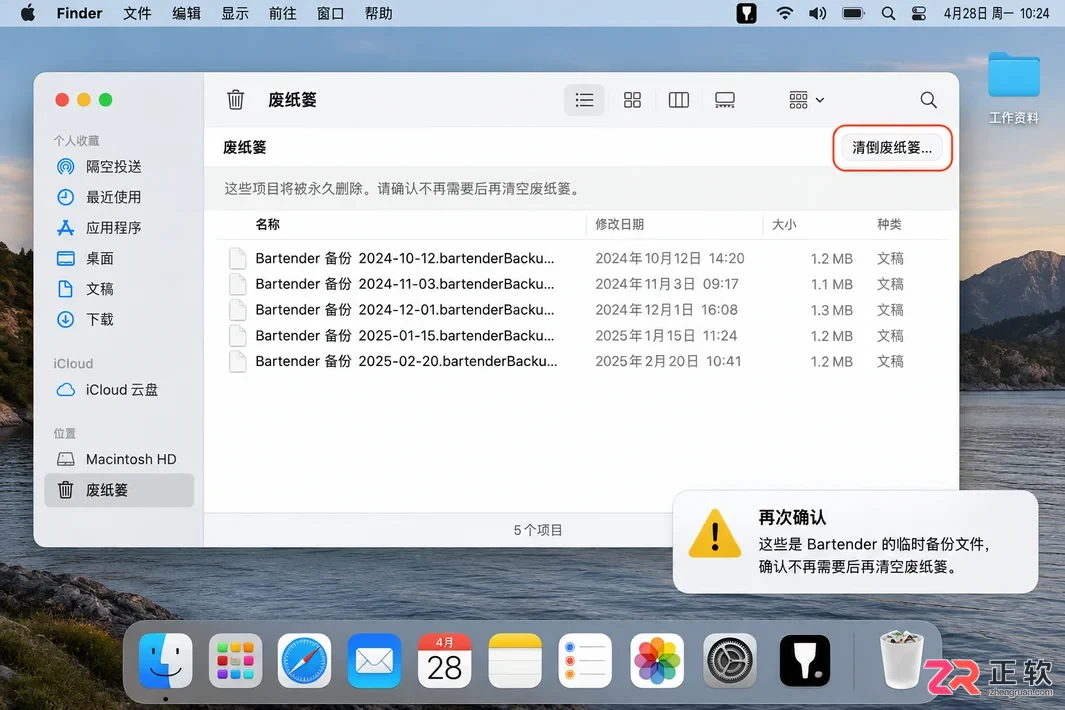Click the date and time display
Screen dimensions: 1065x710
[x=996, y=13]
